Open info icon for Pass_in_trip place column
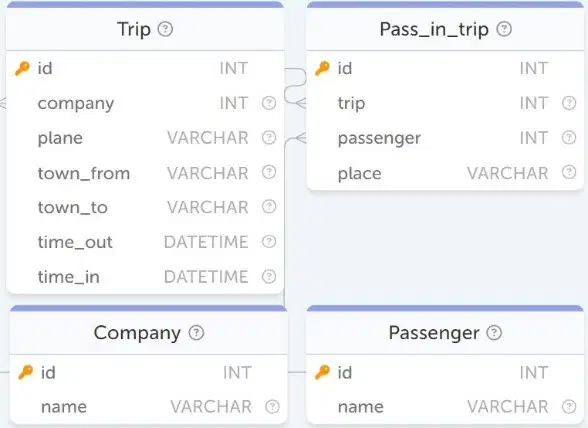 (x=569, y=172)
